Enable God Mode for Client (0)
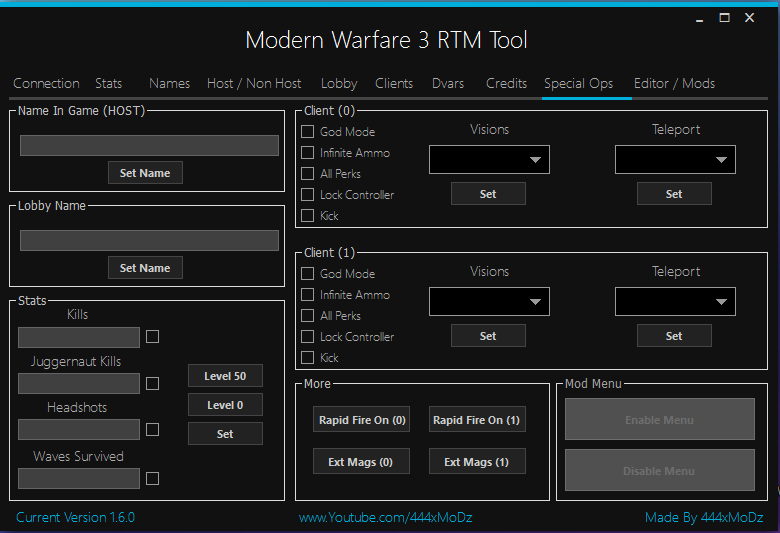 pos(307,131)
